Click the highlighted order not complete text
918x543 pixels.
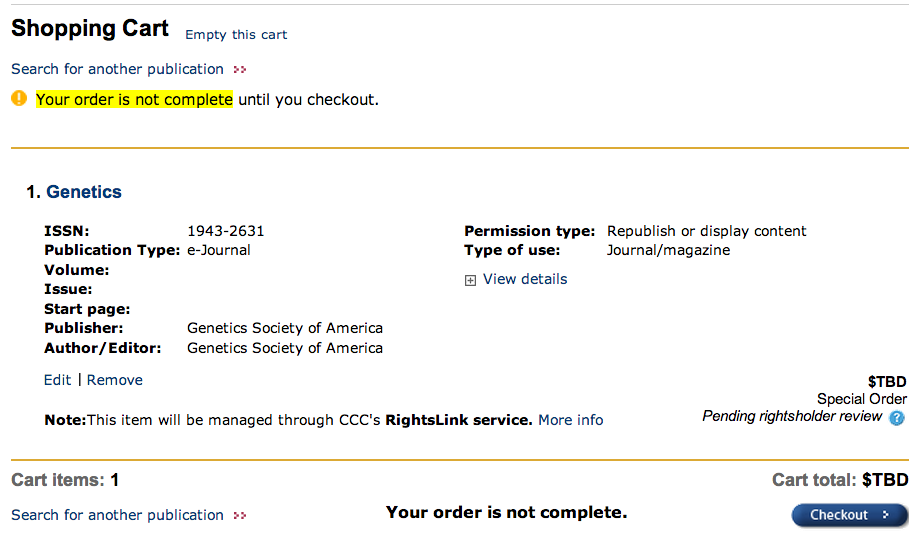tap(134, 100)
